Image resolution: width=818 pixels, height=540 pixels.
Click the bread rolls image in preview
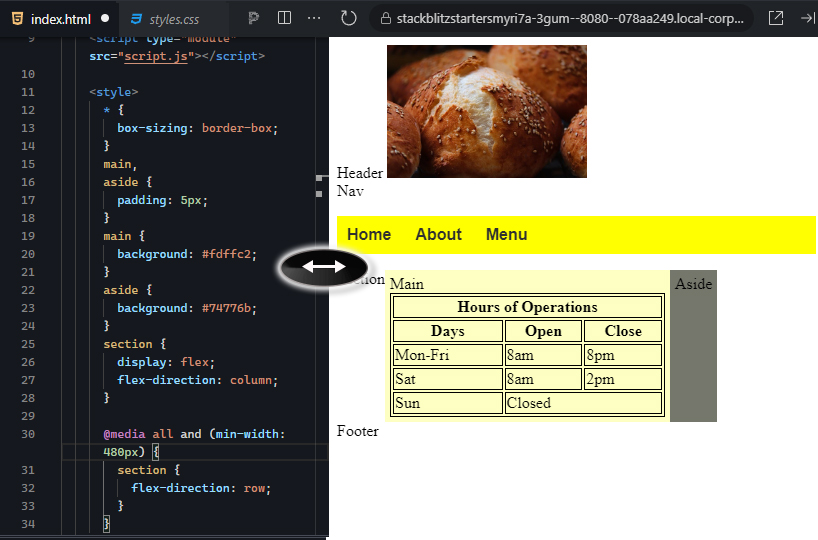tap(487, 111)
